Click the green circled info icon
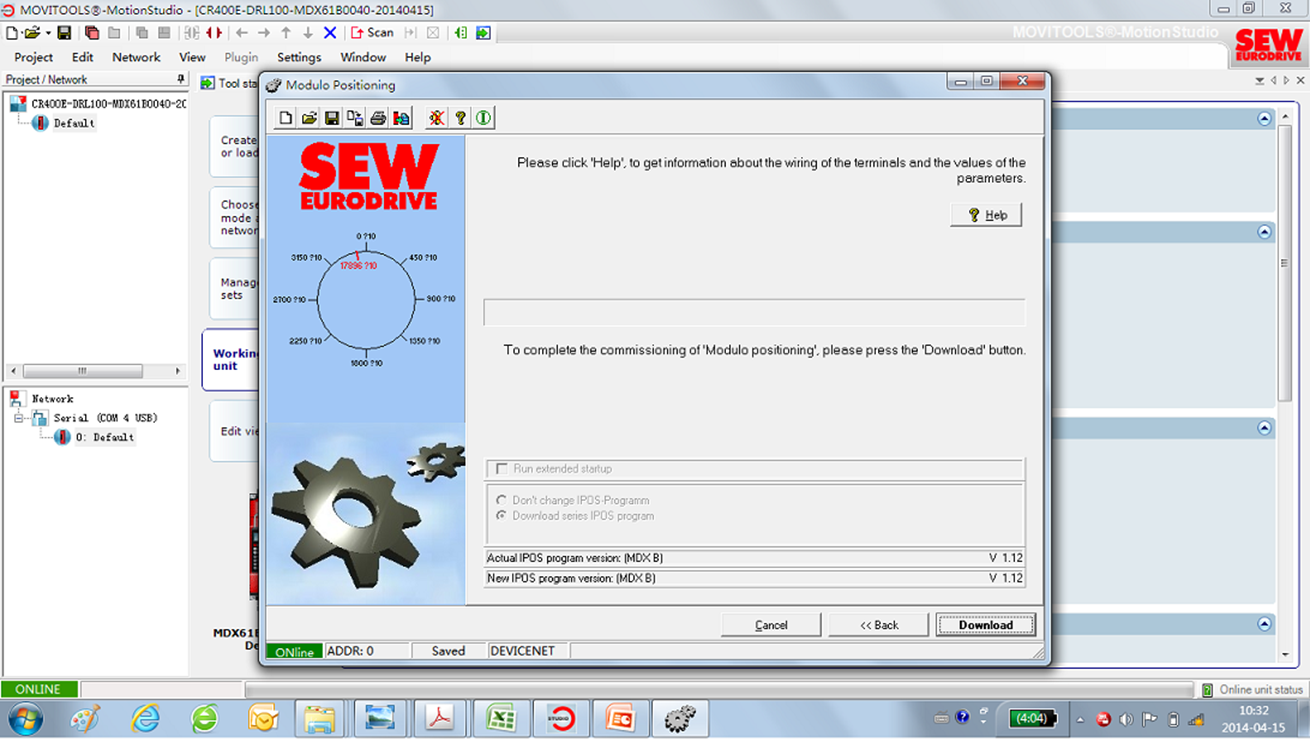The height and width of the screenshot is (742, 1310). coord(484,118)
